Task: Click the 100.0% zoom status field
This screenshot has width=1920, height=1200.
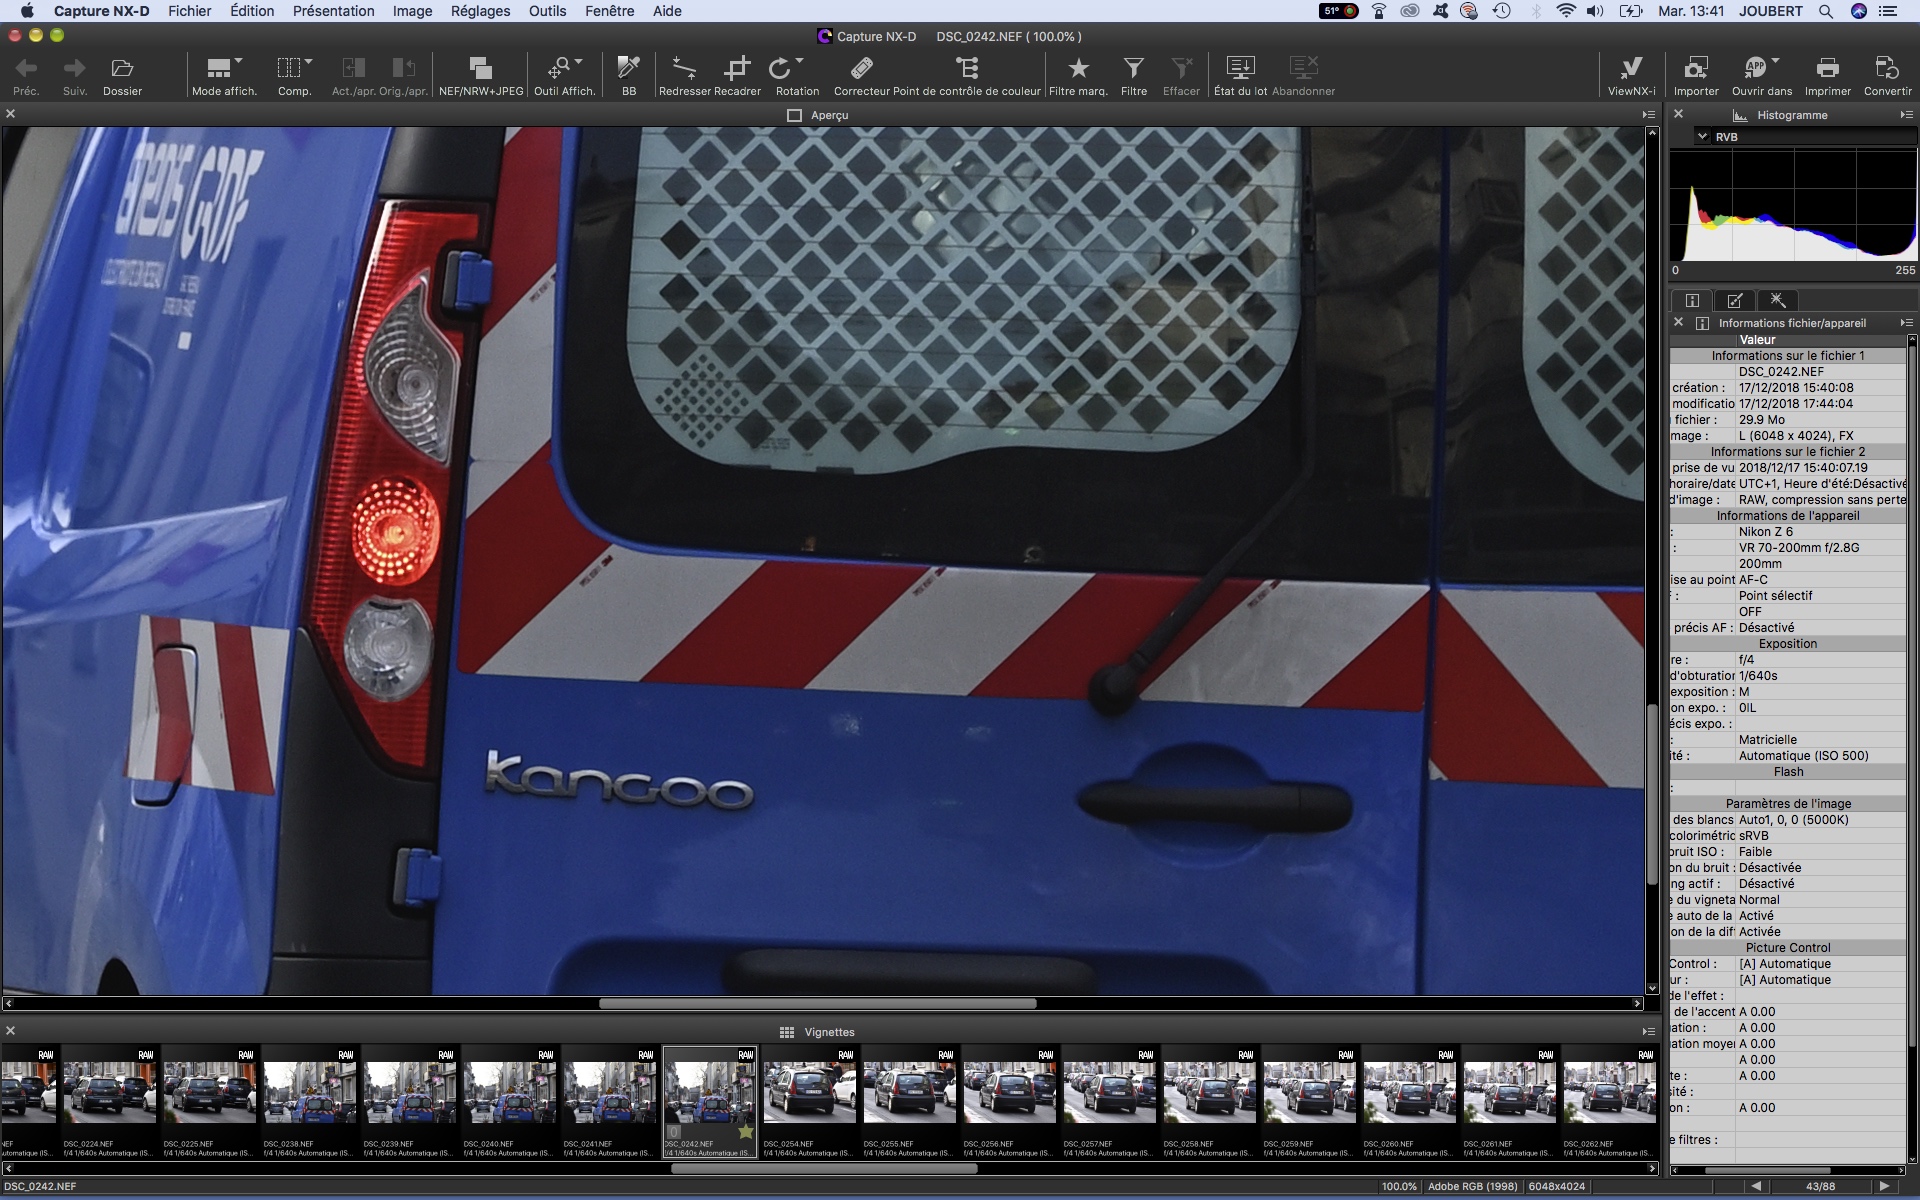Action: (1399, 1186)
